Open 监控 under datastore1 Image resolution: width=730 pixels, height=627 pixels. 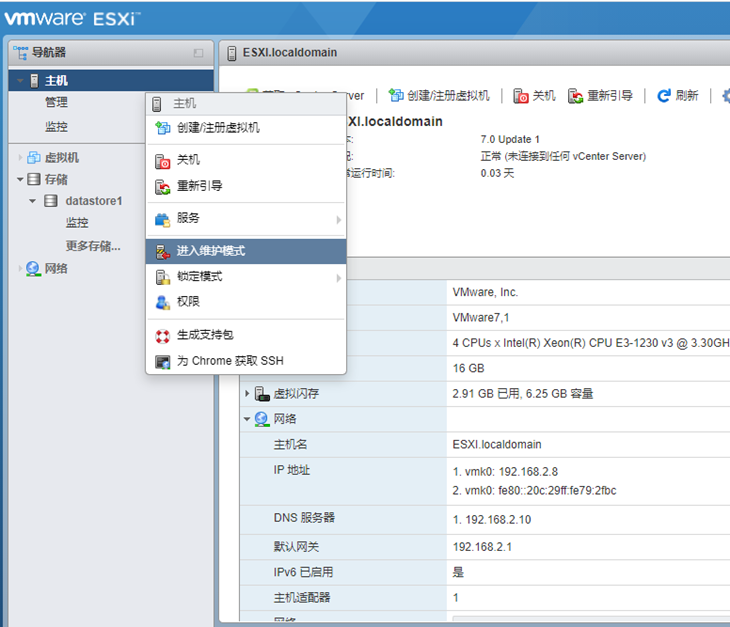coord(77,222)
